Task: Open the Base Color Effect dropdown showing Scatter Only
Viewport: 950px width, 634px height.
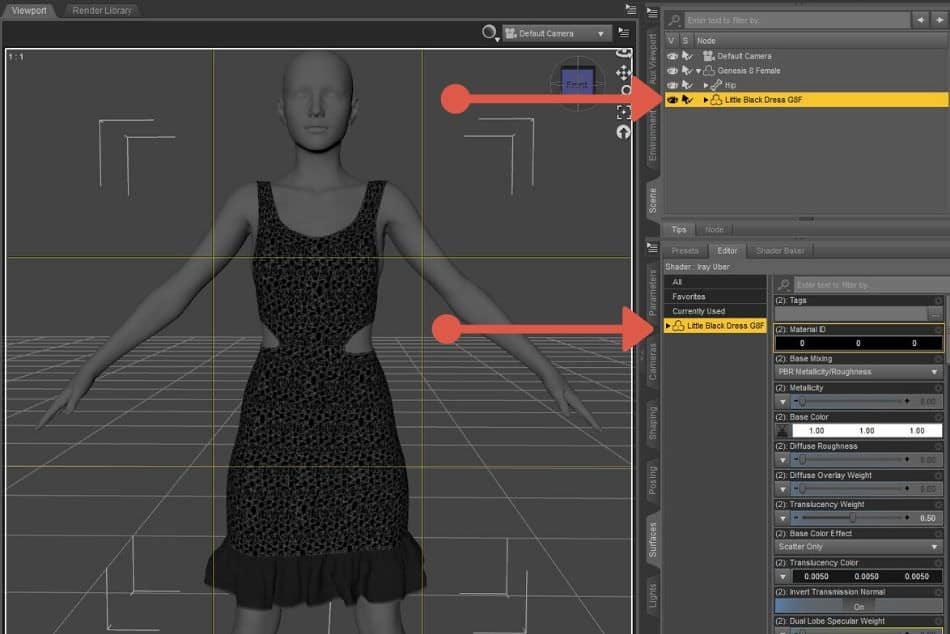Action: pos(858,546)
